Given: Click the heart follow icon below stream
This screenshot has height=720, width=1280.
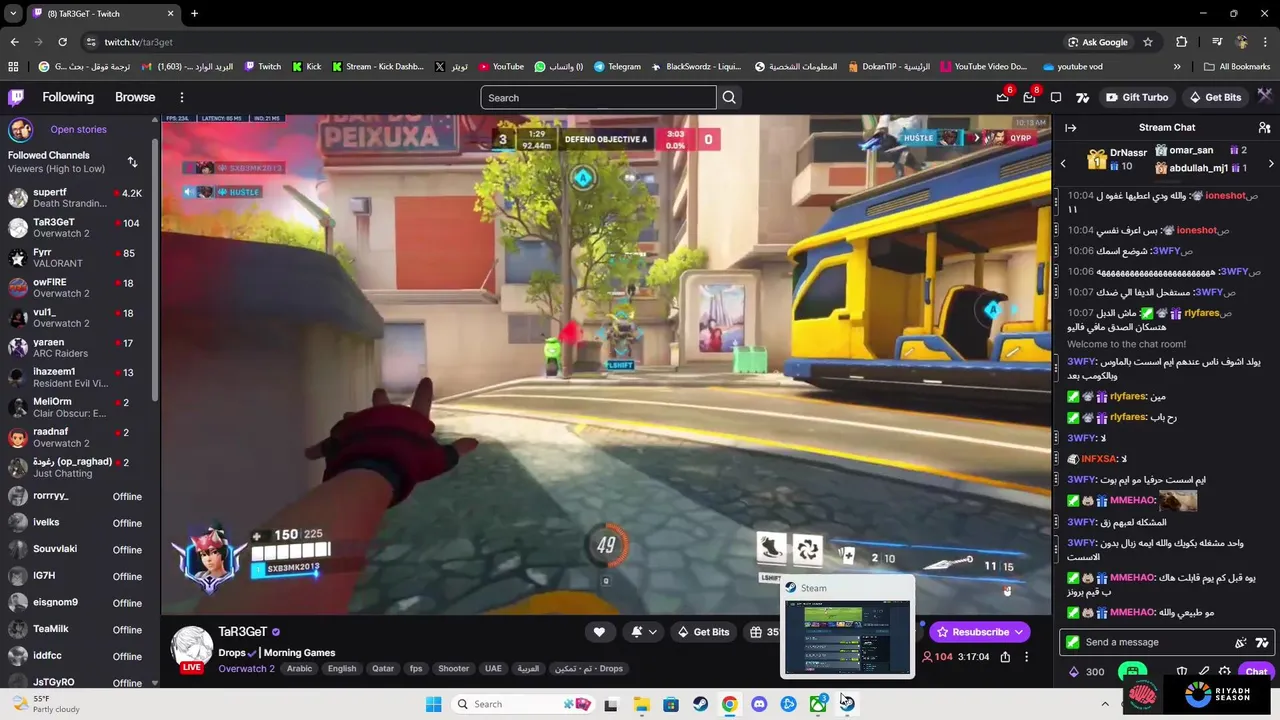Looking at the screenshot, I should (599, 632).
